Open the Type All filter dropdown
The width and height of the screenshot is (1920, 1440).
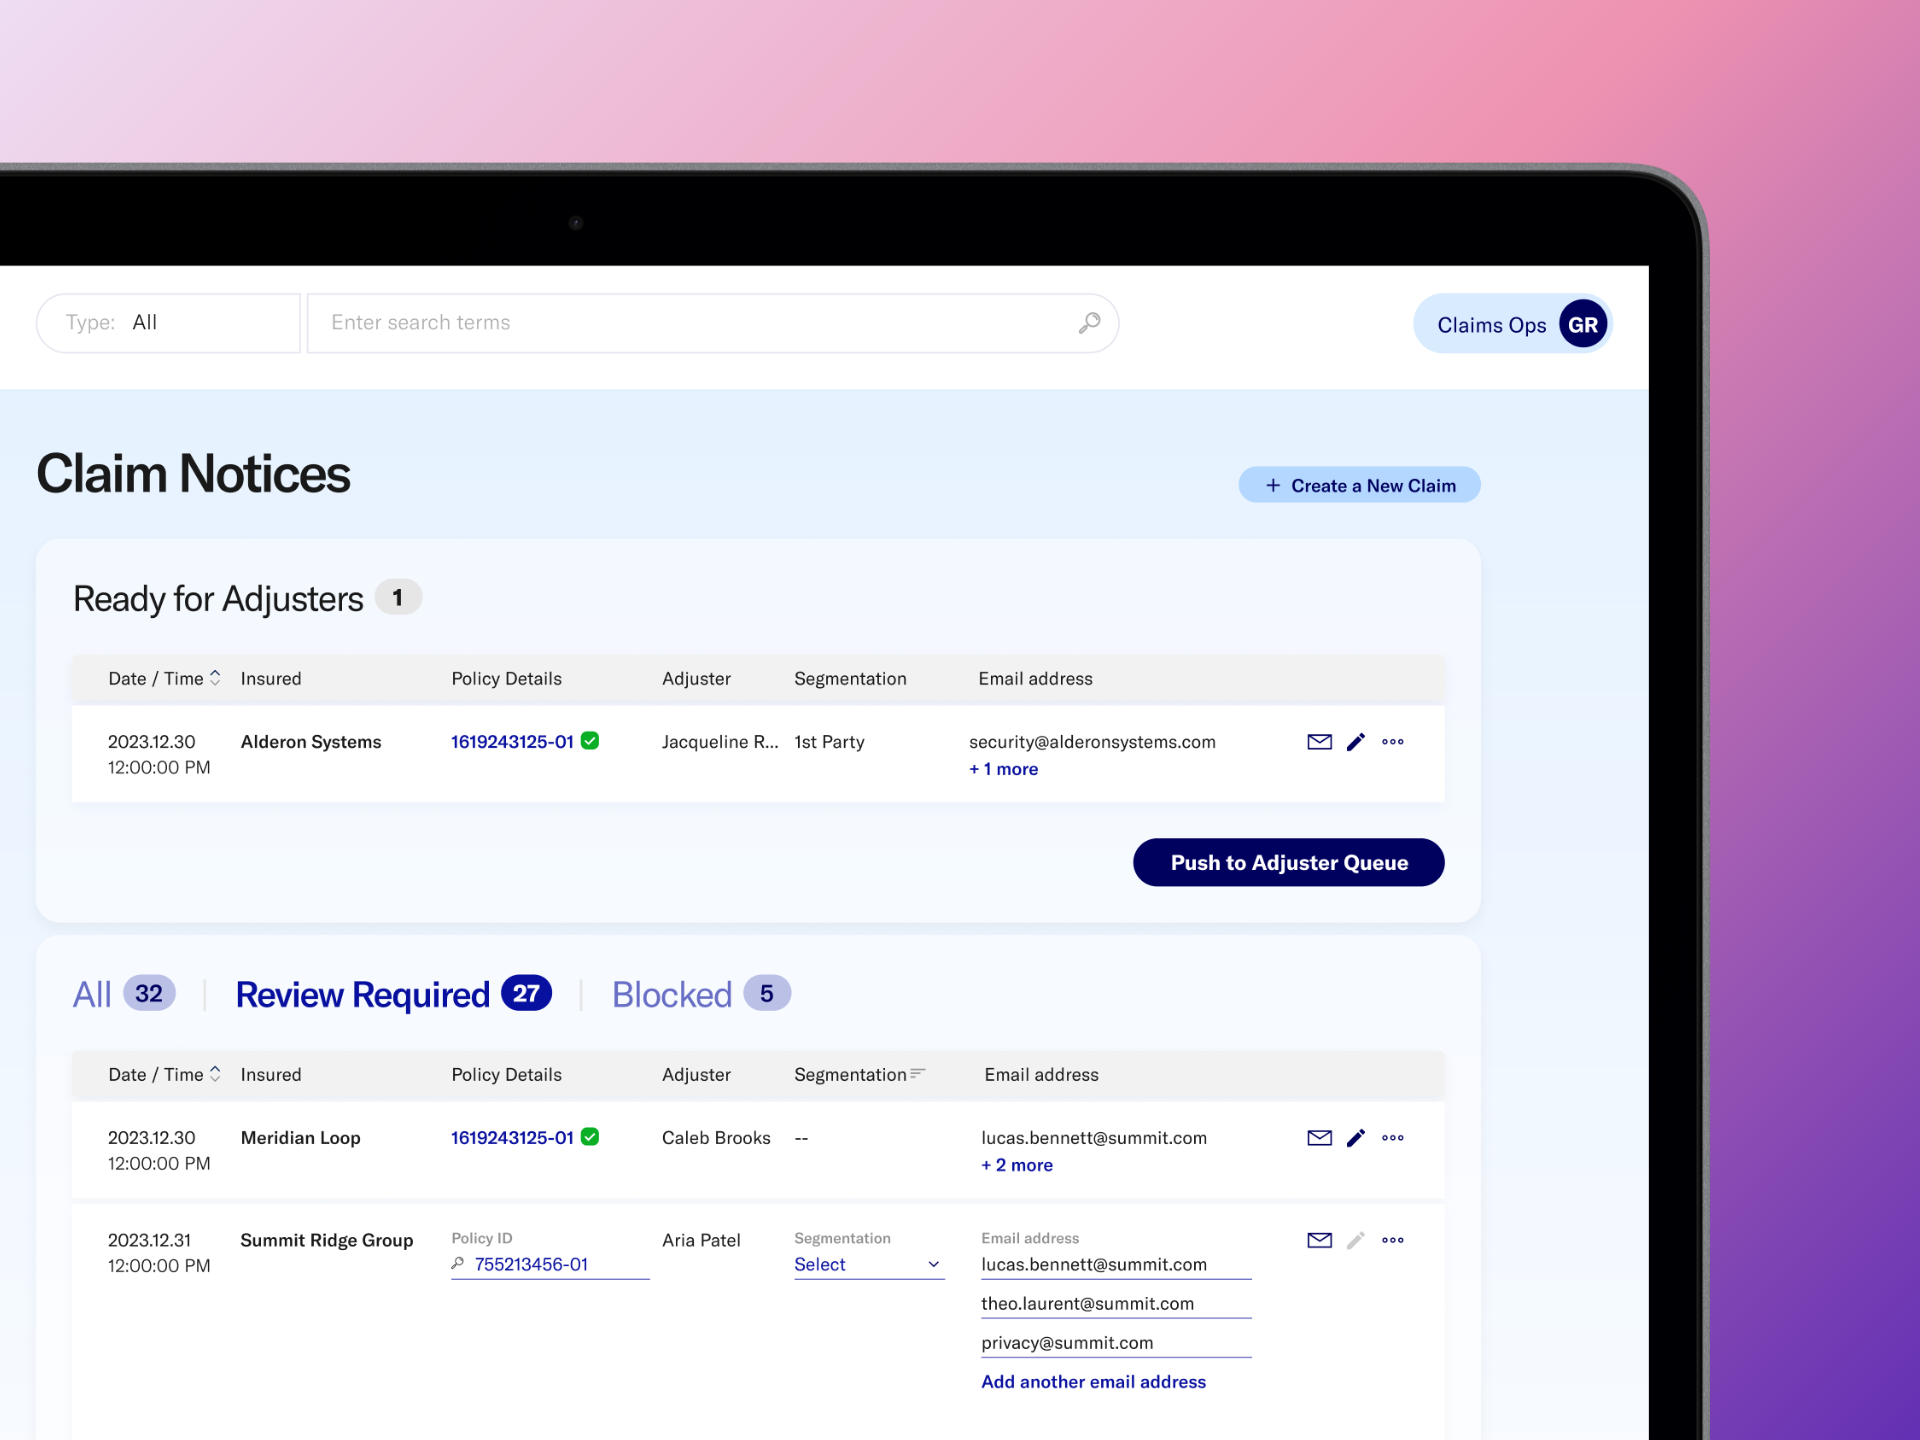(x=168, y=323)
